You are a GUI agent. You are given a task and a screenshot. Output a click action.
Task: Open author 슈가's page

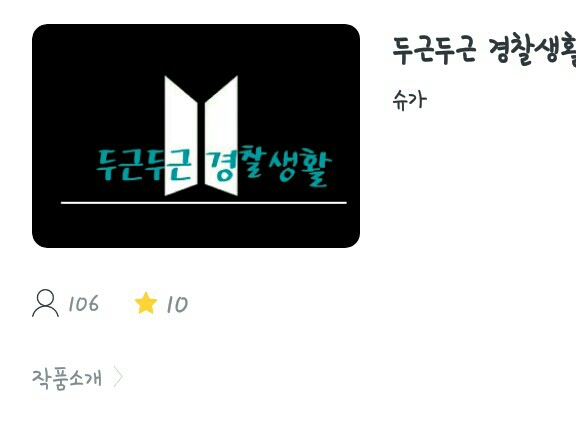410,100
